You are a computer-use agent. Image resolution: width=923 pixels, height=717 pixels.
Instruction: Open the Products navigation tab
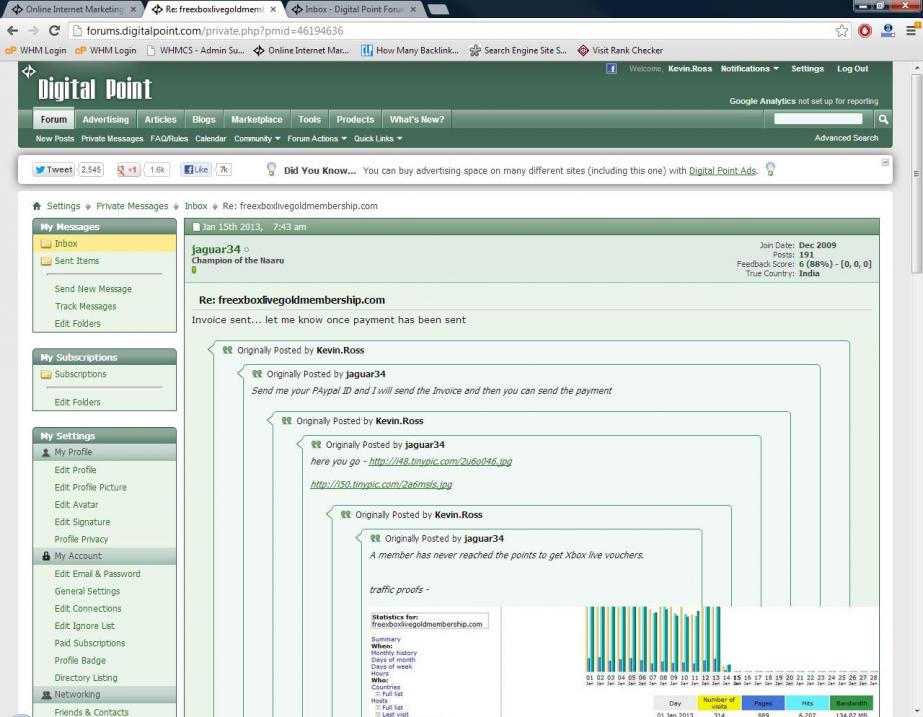355,120
